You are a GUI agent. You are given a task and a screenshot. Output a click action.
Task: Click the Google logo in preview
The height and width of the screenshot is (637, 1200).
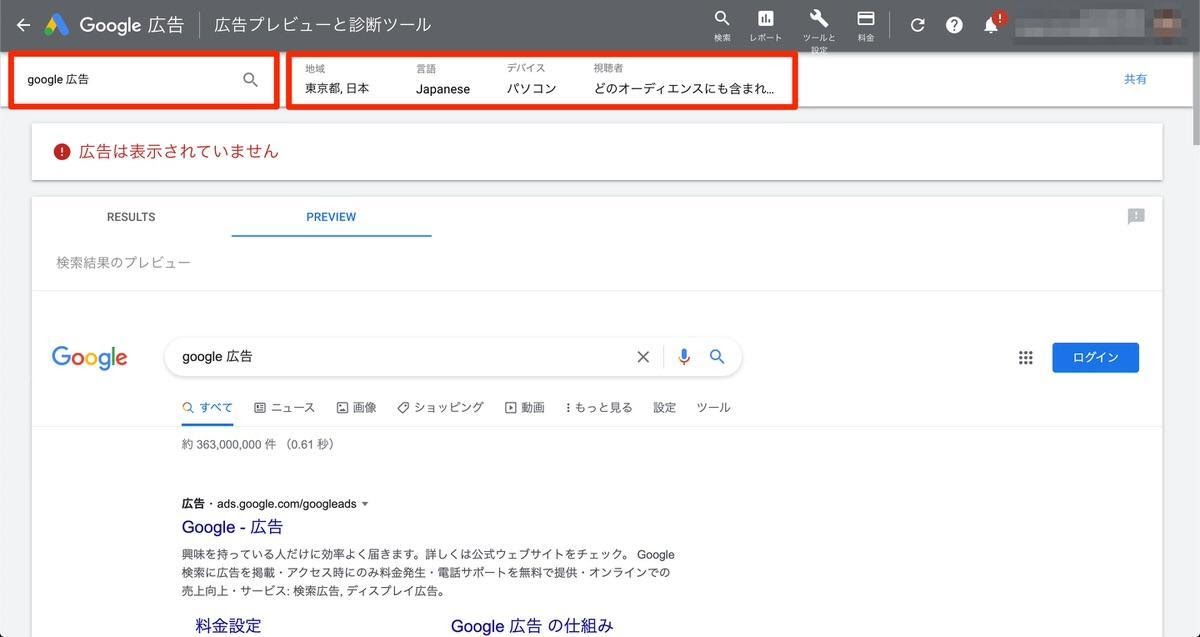click(x=90, y=358)
